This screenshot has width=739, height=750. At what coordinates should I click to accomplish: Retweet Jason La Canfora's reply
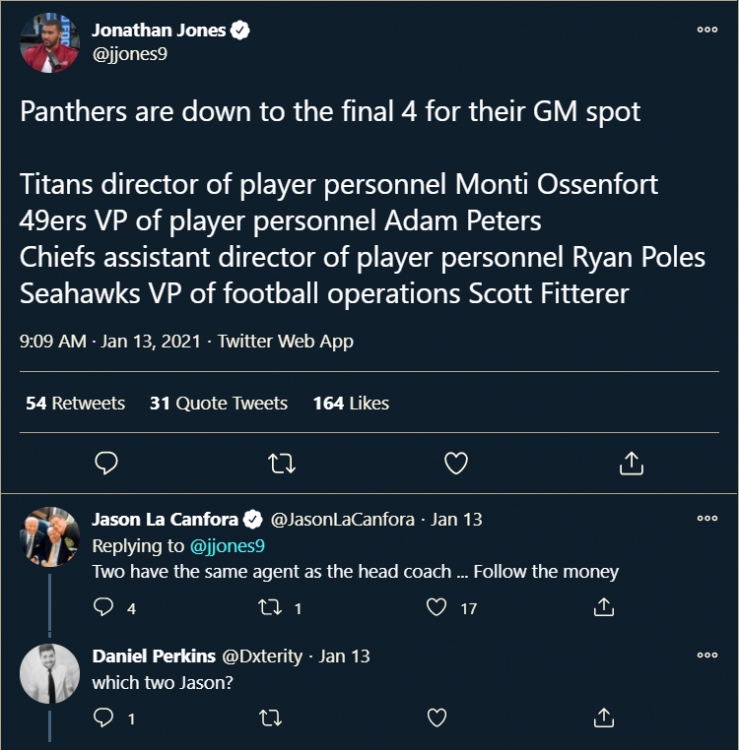tap(270, 607)
